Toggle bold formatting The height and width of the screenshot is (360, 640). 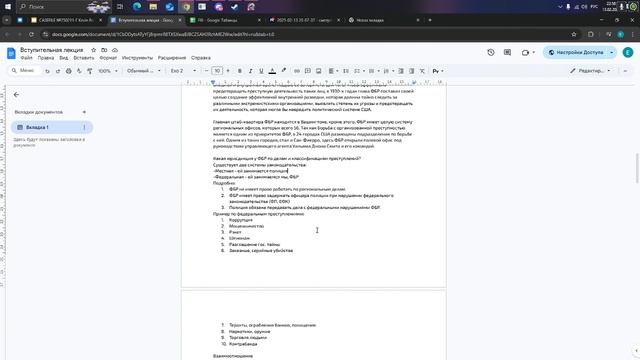click(240, 71)
